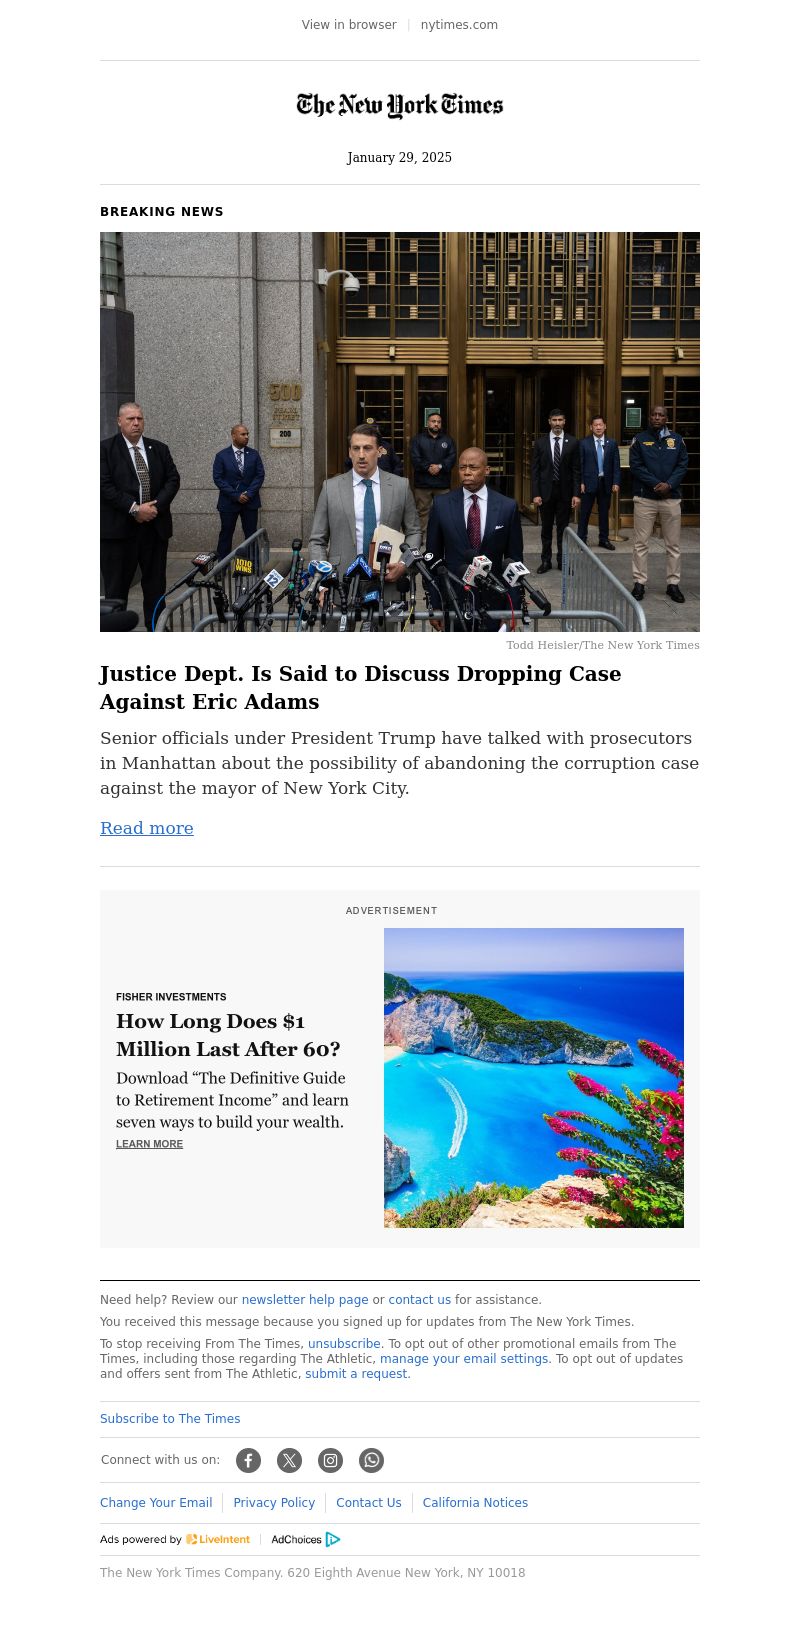Click LEARN MORE in Fisher Investments ad

click(149, 1144)
